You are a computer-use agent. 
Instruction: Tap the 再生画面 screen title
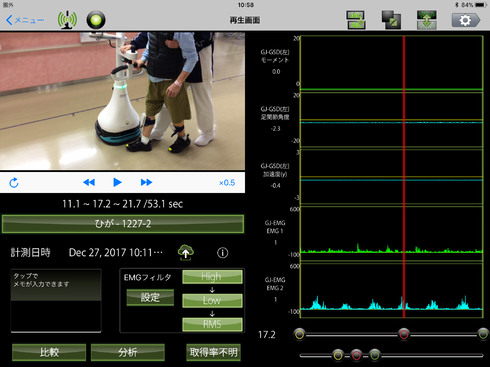tap(245, 20)
